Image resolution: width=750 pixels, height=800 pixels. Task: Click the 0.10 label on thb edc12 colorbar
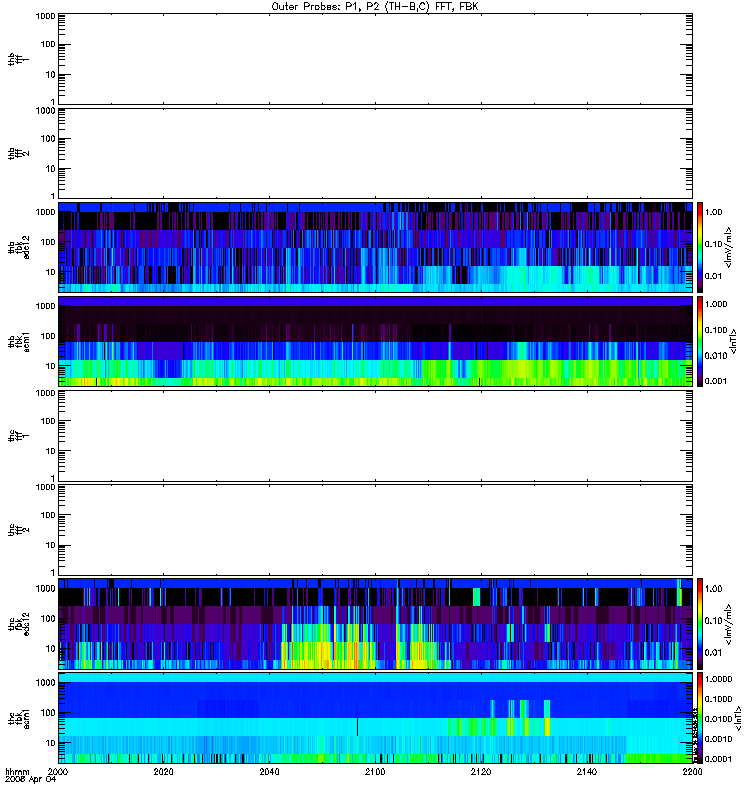713,244
